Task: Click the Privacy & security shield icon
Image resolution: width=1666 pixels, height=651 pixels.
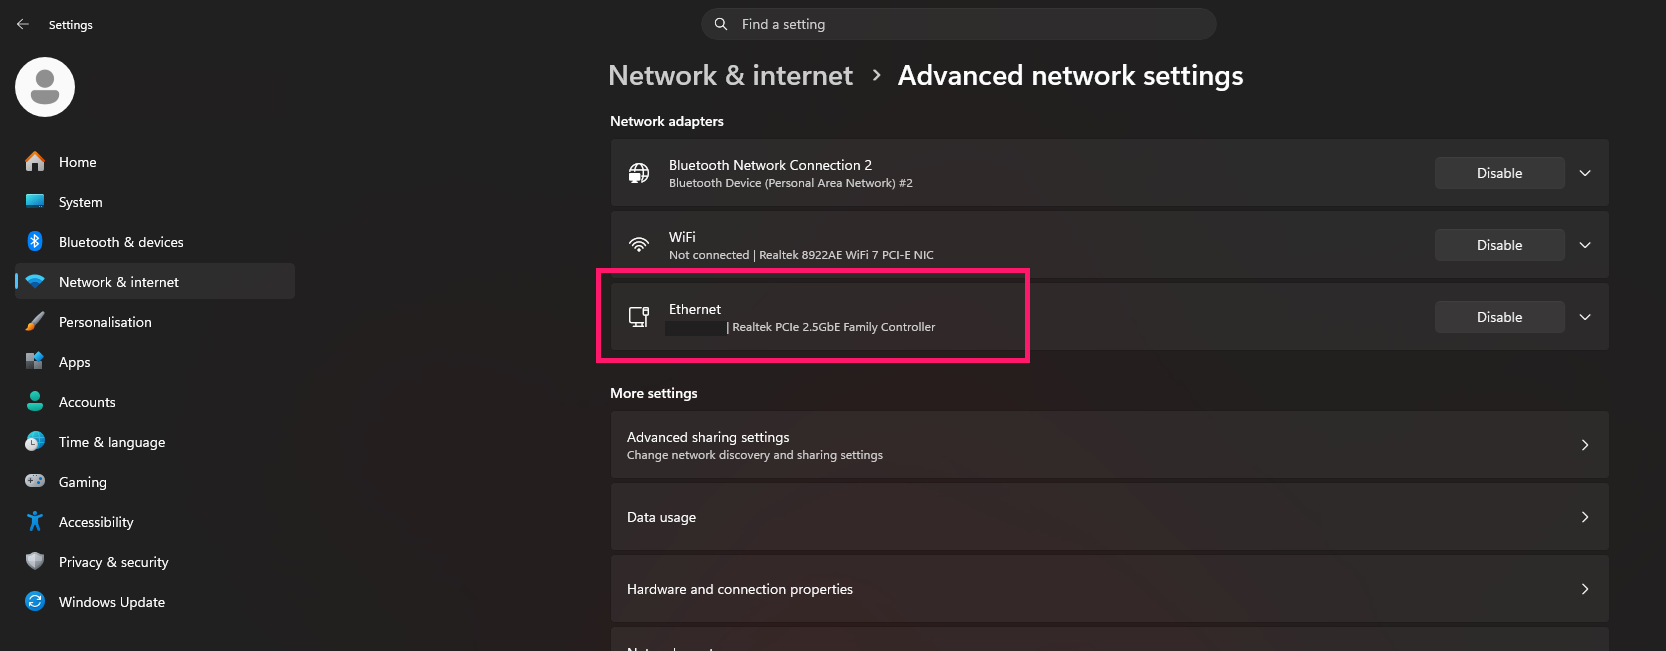Action: (x=35, y=561)
